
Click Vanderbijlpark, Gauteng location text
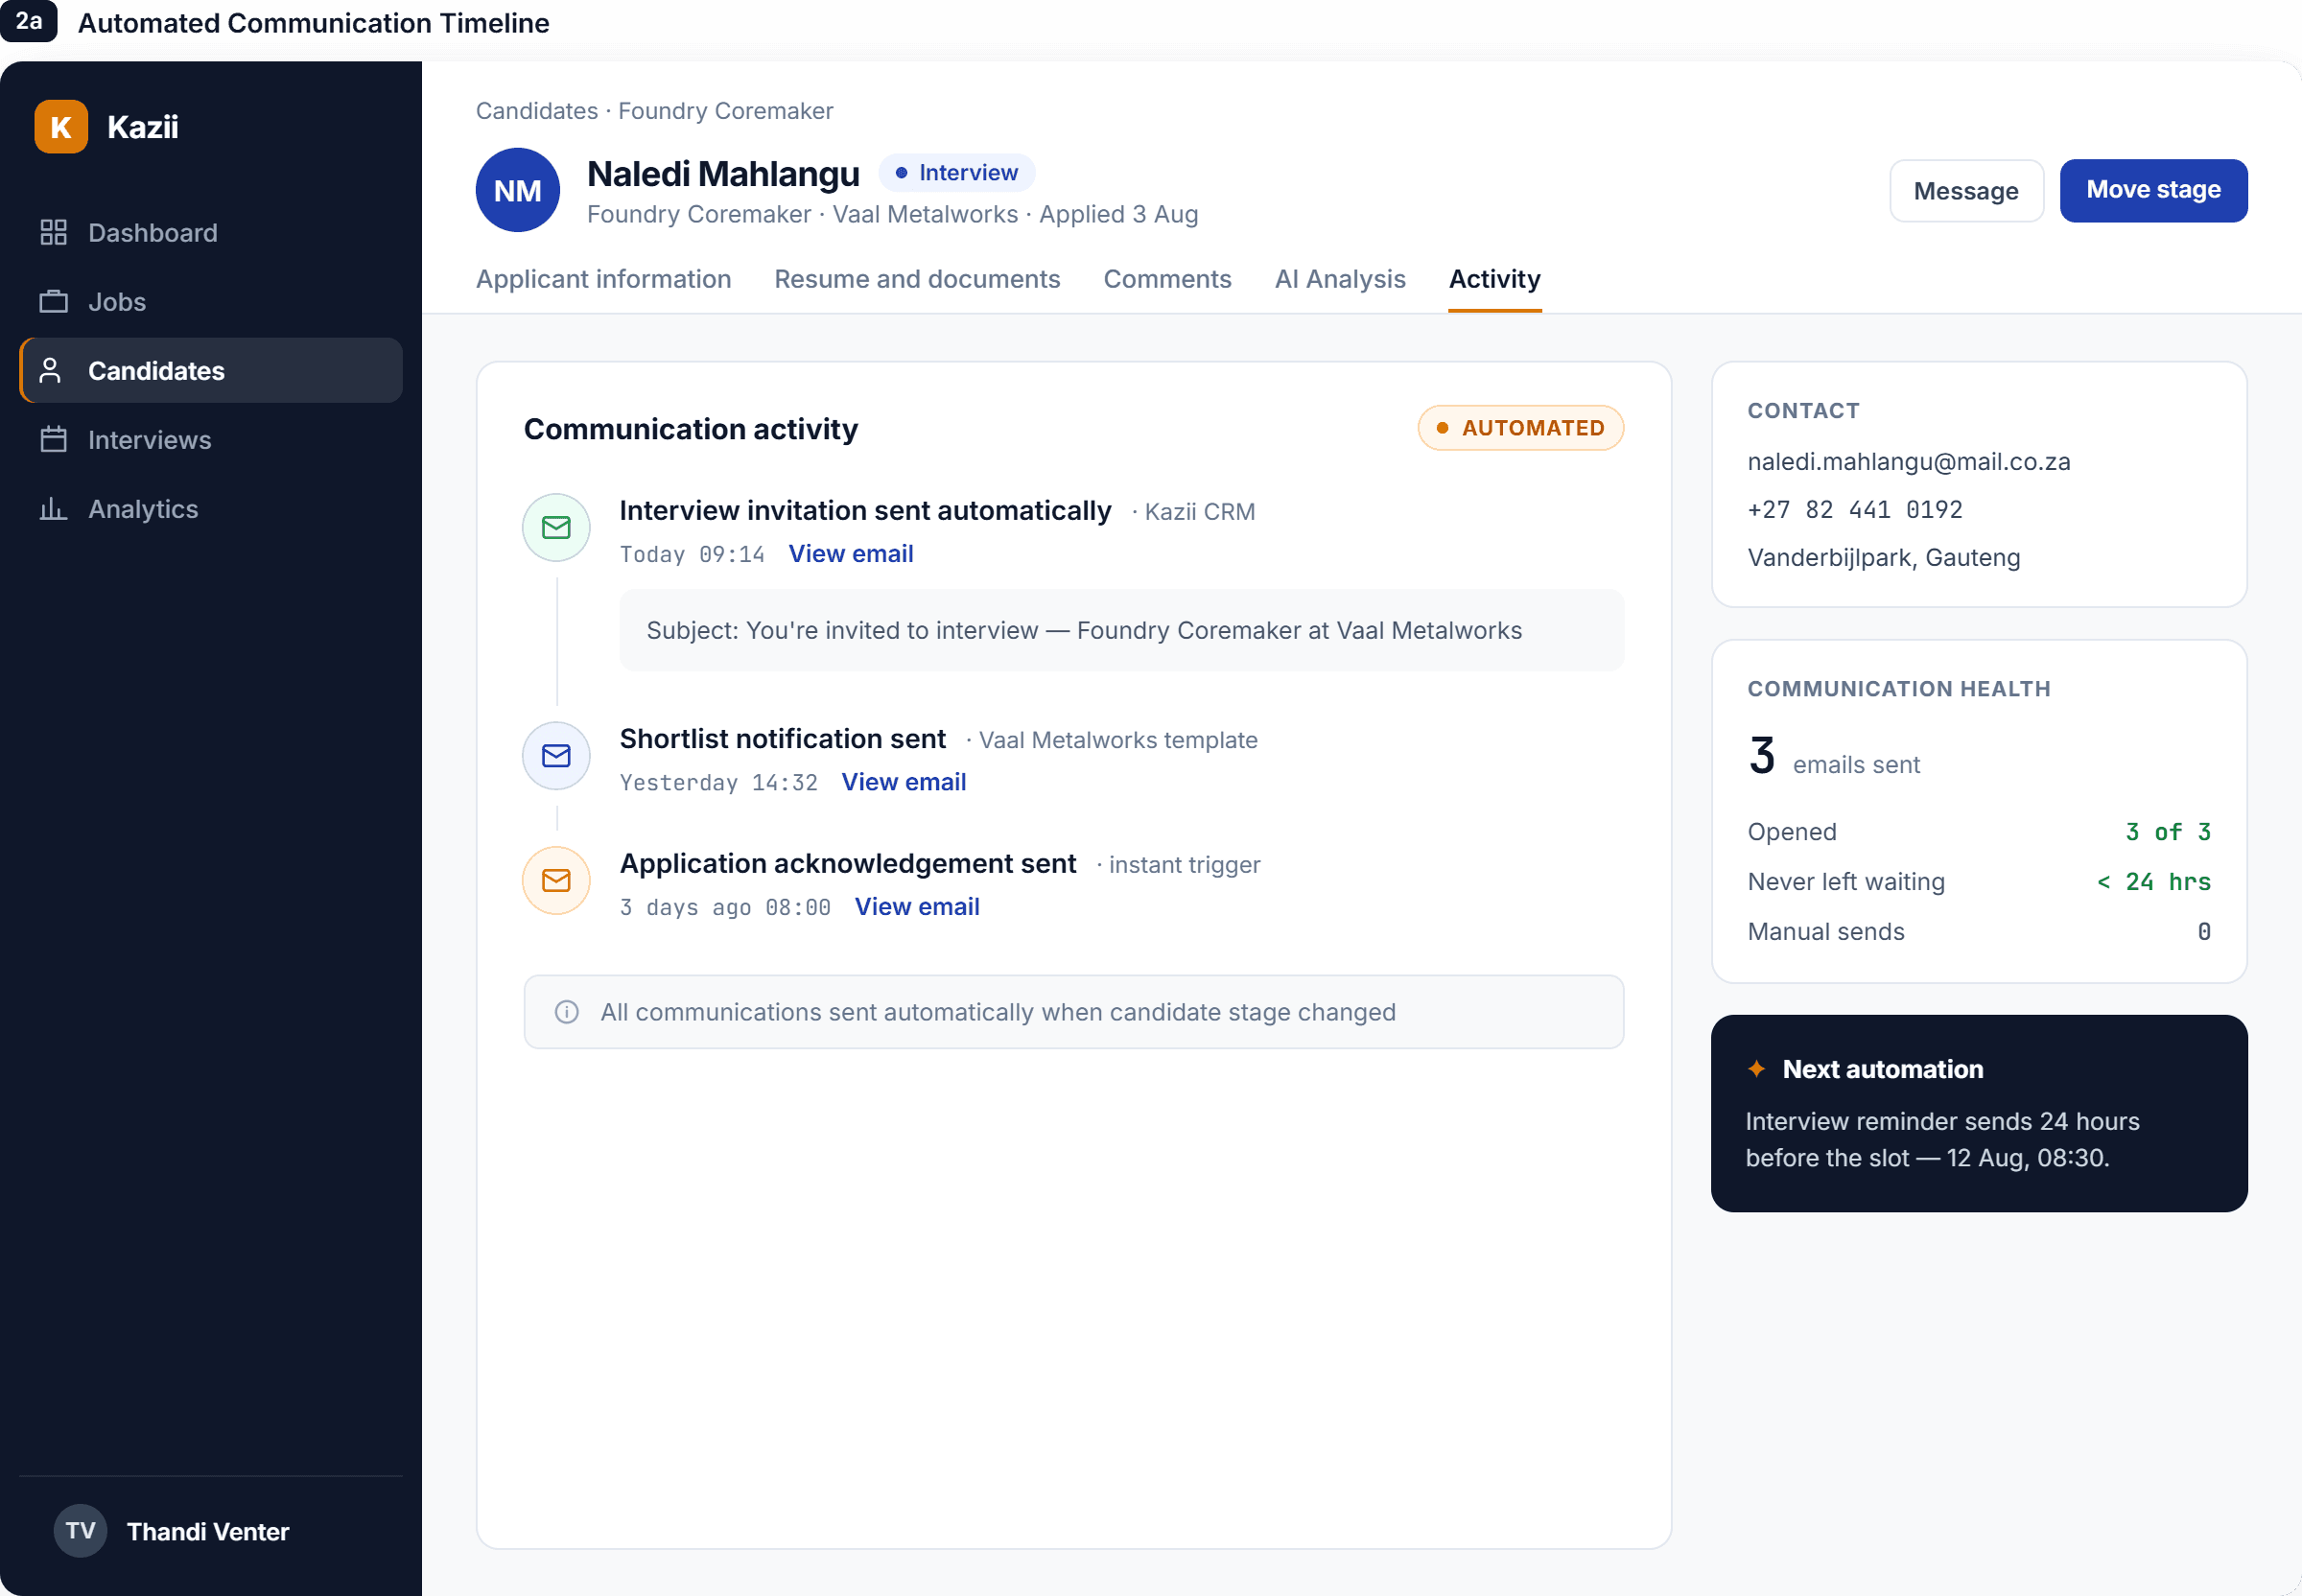pos(1884,557)
